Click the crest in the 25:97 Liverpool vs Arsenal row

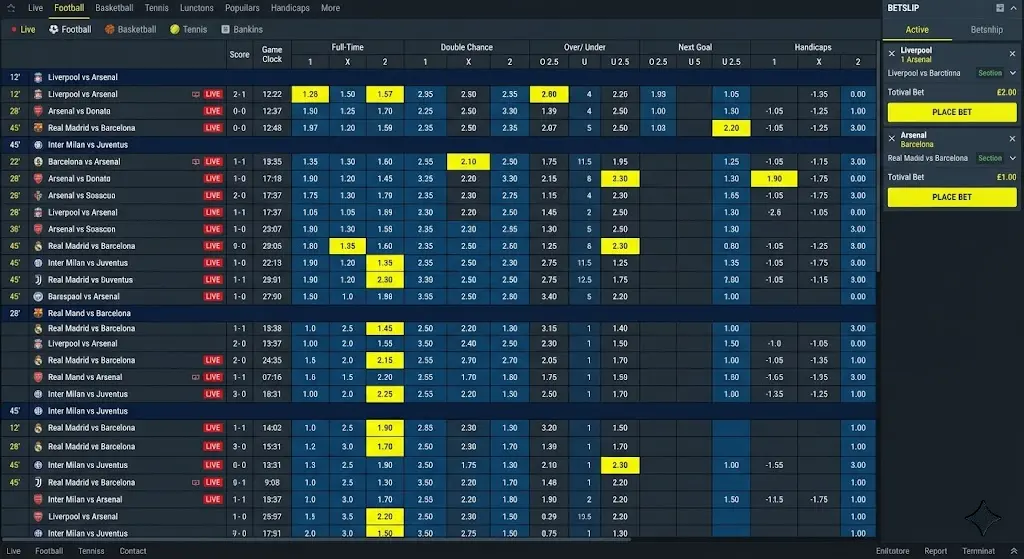(38, 517)
